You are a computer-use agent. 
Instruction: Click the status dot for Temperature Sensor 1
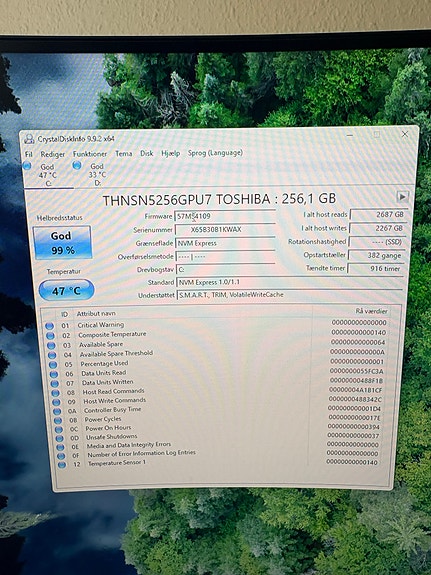tap(62, 465)
